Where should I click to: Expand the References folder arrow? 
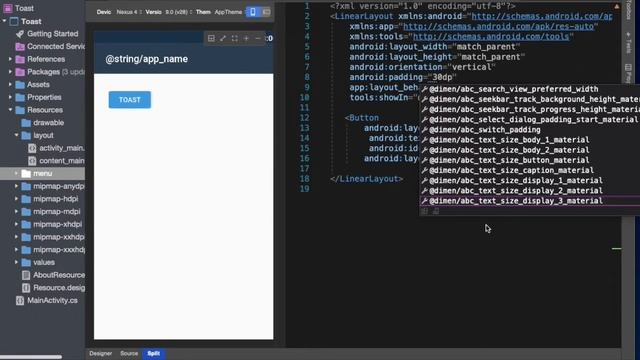10,59
